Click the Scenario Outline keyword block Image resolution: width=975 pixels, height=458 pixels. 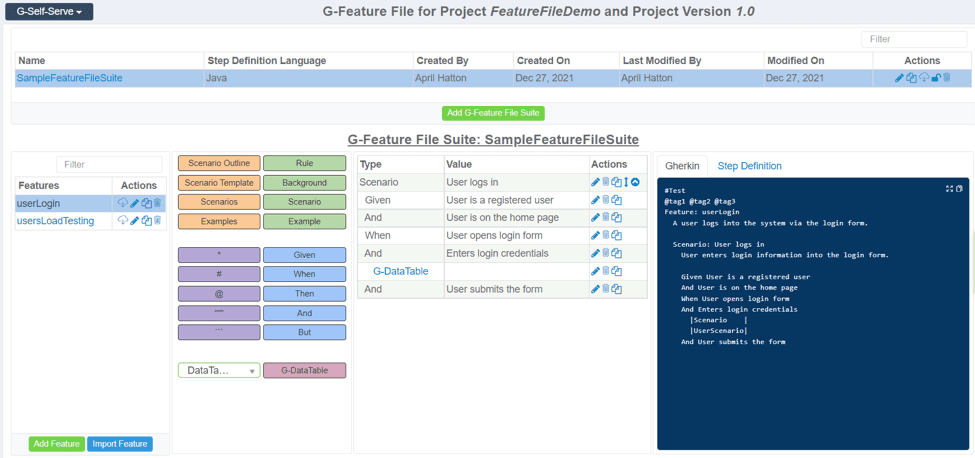(219, 163)
